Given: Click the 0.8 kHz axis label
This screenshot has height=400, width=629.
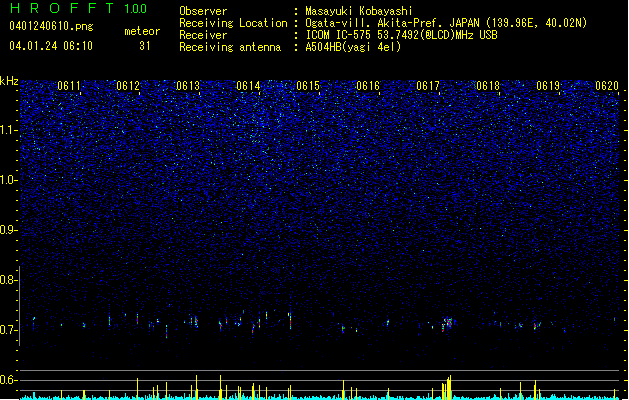Looking at the screenshot, I should [x=9, y=280].
